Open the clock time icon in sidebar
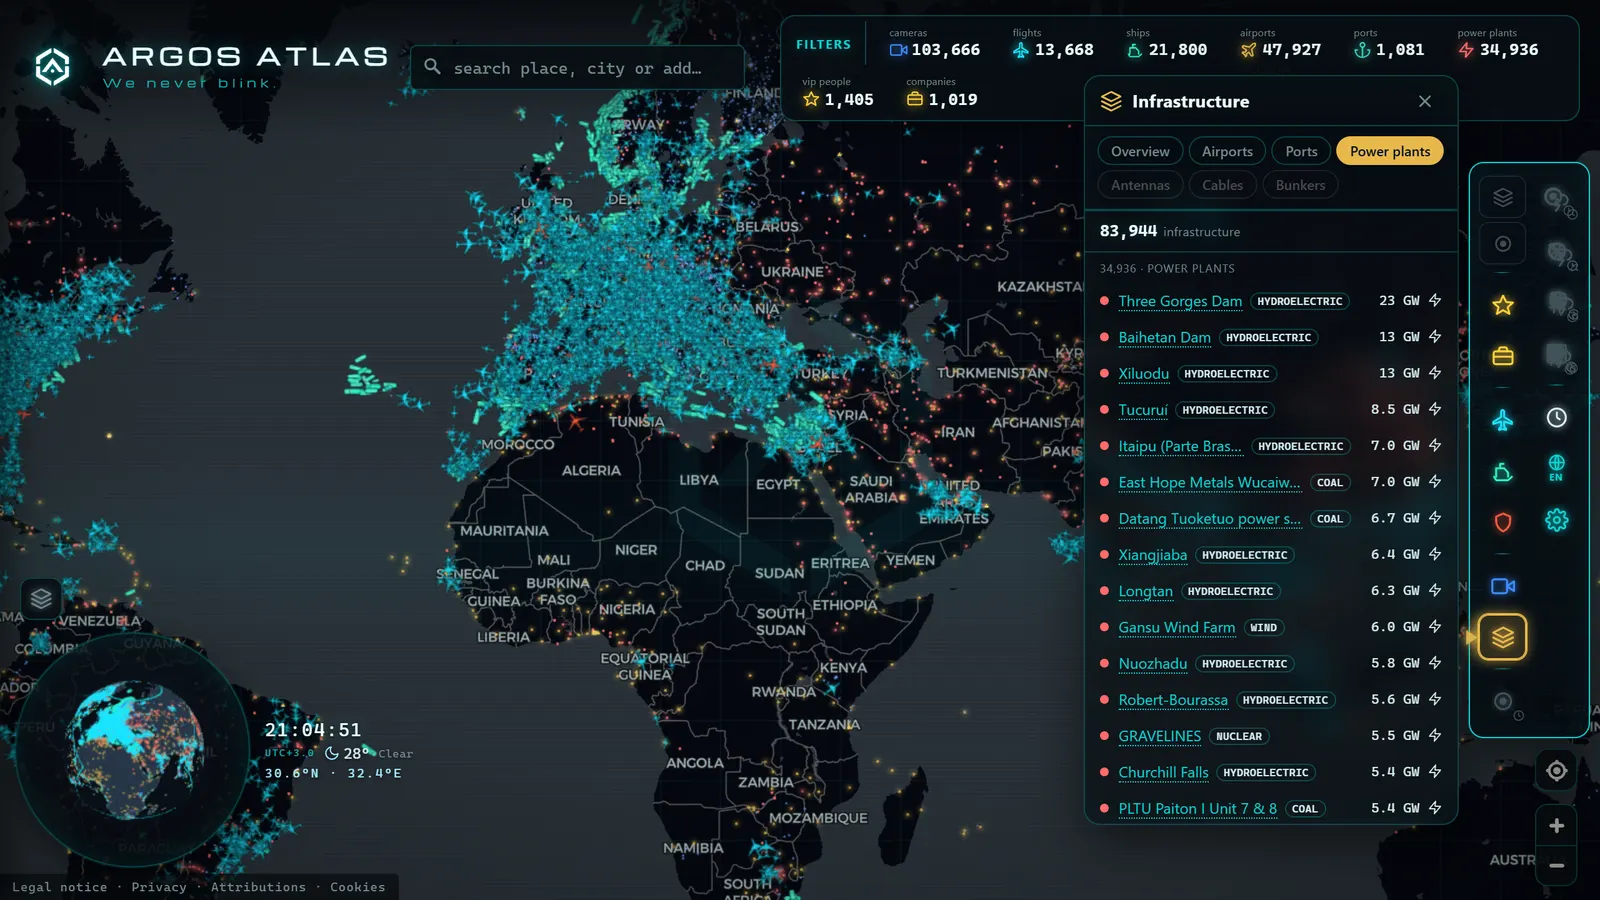Viewport: 1600px width, 900px height. coord(1556,418)
